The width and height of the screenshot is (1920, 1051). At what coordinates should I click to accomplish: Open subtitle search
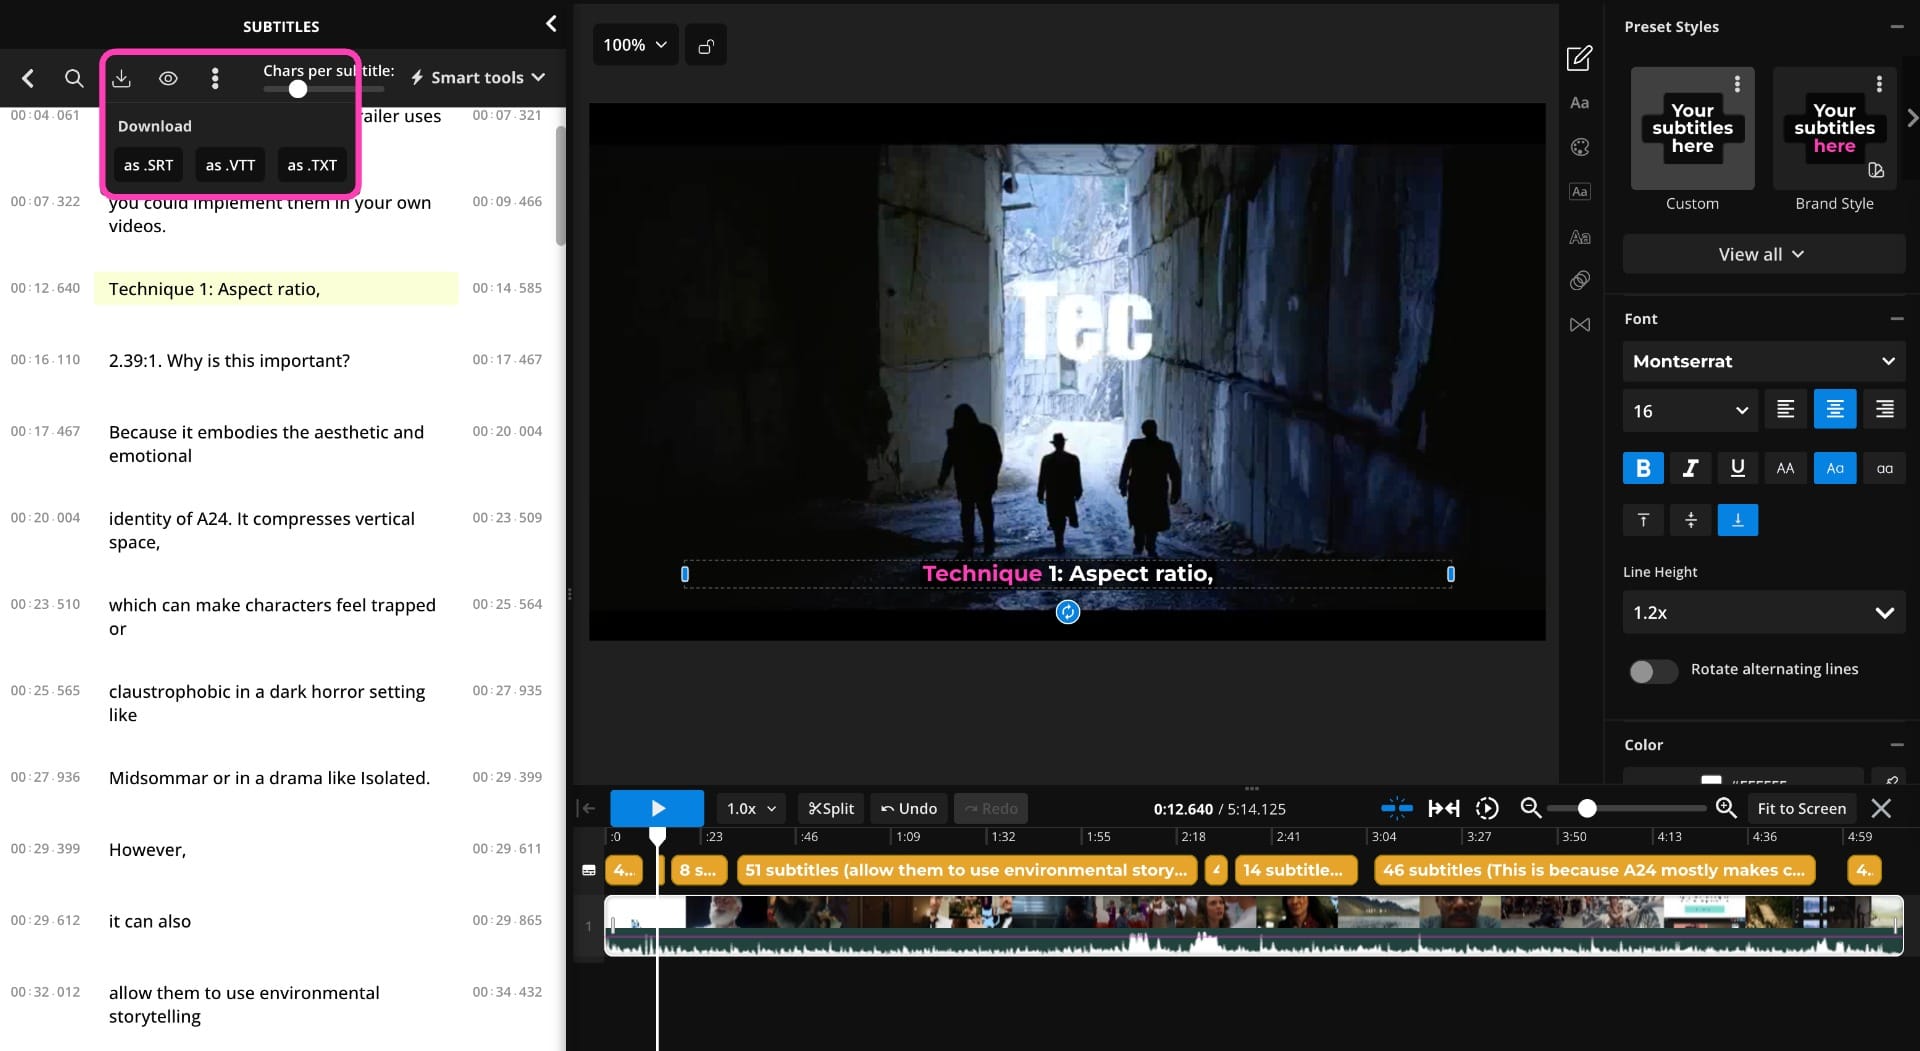pos(74,78)
